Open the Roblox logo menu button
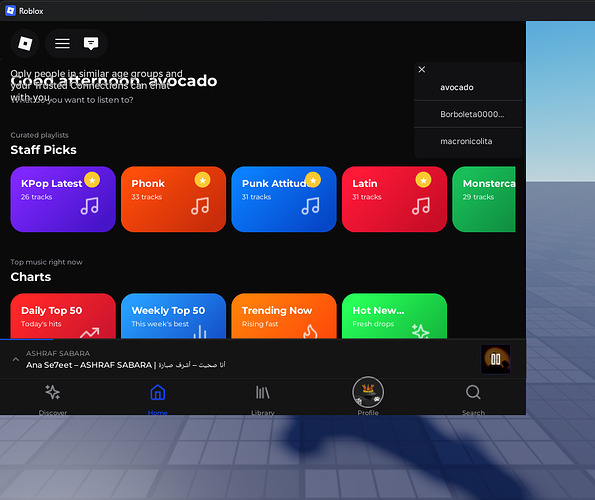 25,43
